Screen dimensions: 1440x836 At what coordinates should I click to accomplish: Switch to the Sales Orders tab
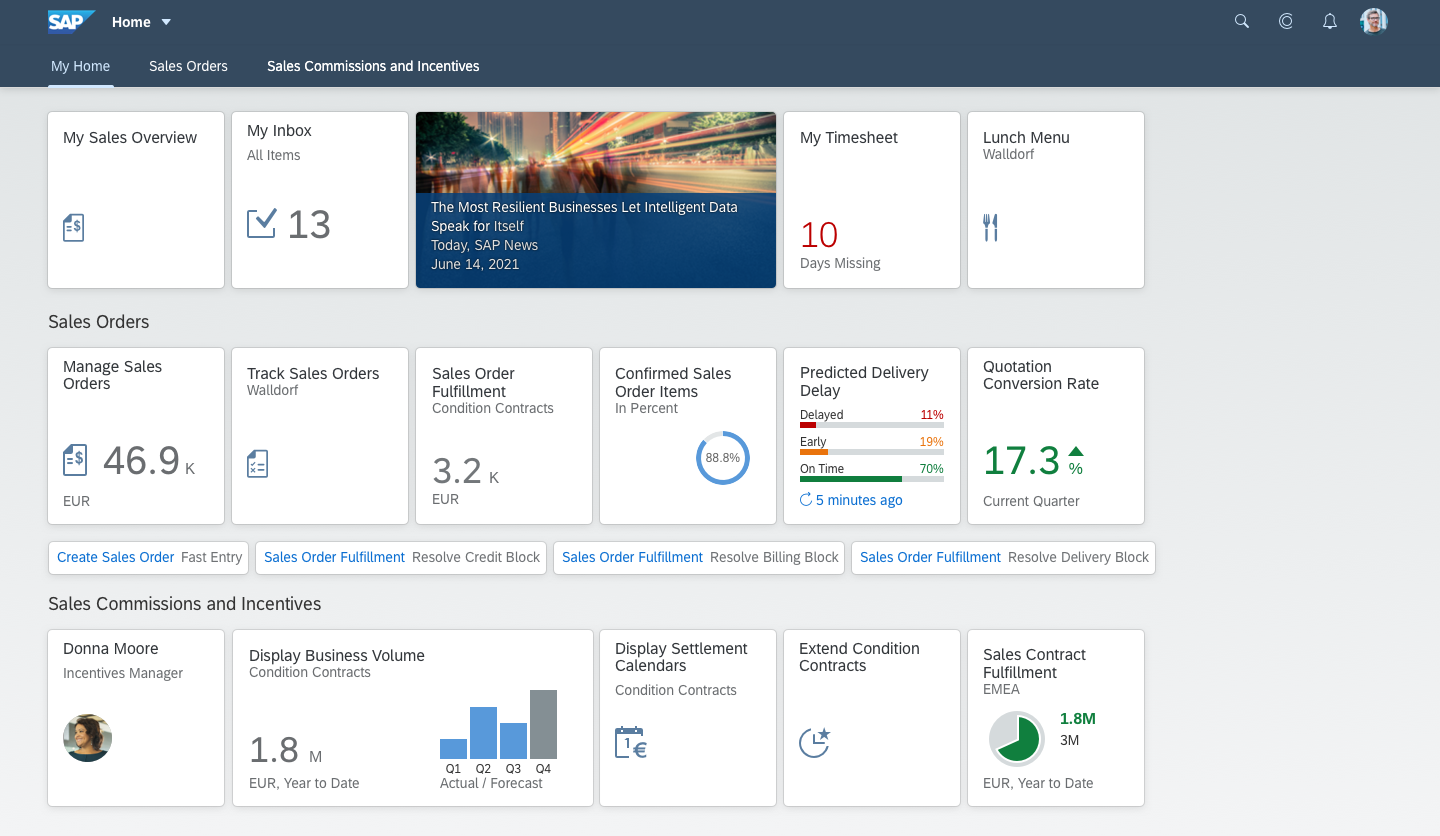188,66
